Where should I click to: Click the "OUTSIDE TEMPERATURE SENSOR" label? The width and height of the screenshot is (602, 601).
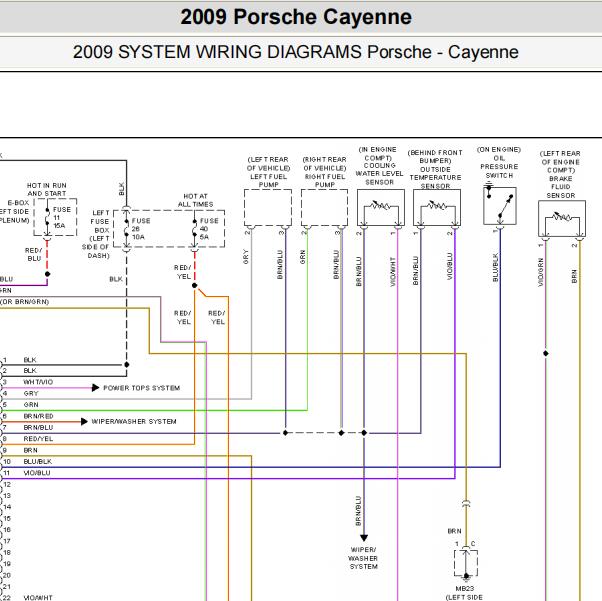coord(435,178)
